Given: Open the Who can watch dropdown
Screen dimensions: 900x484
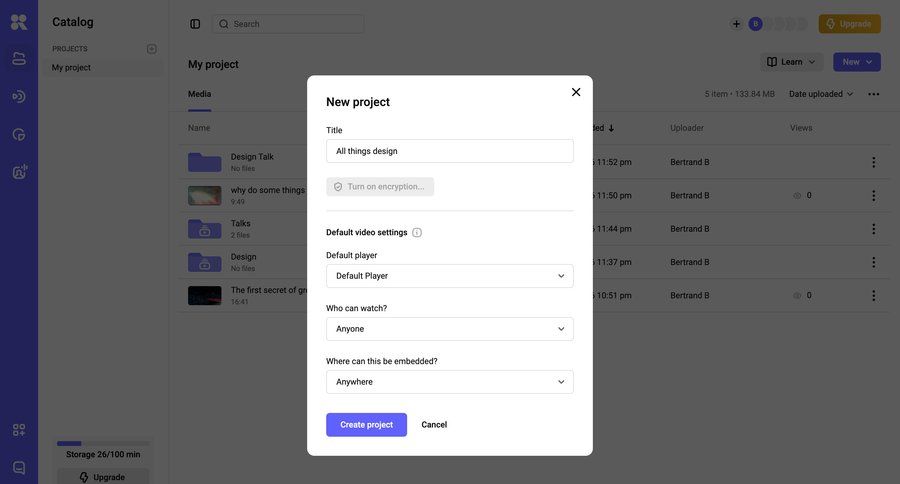Looking at the screenshot, I should [449, 329].
